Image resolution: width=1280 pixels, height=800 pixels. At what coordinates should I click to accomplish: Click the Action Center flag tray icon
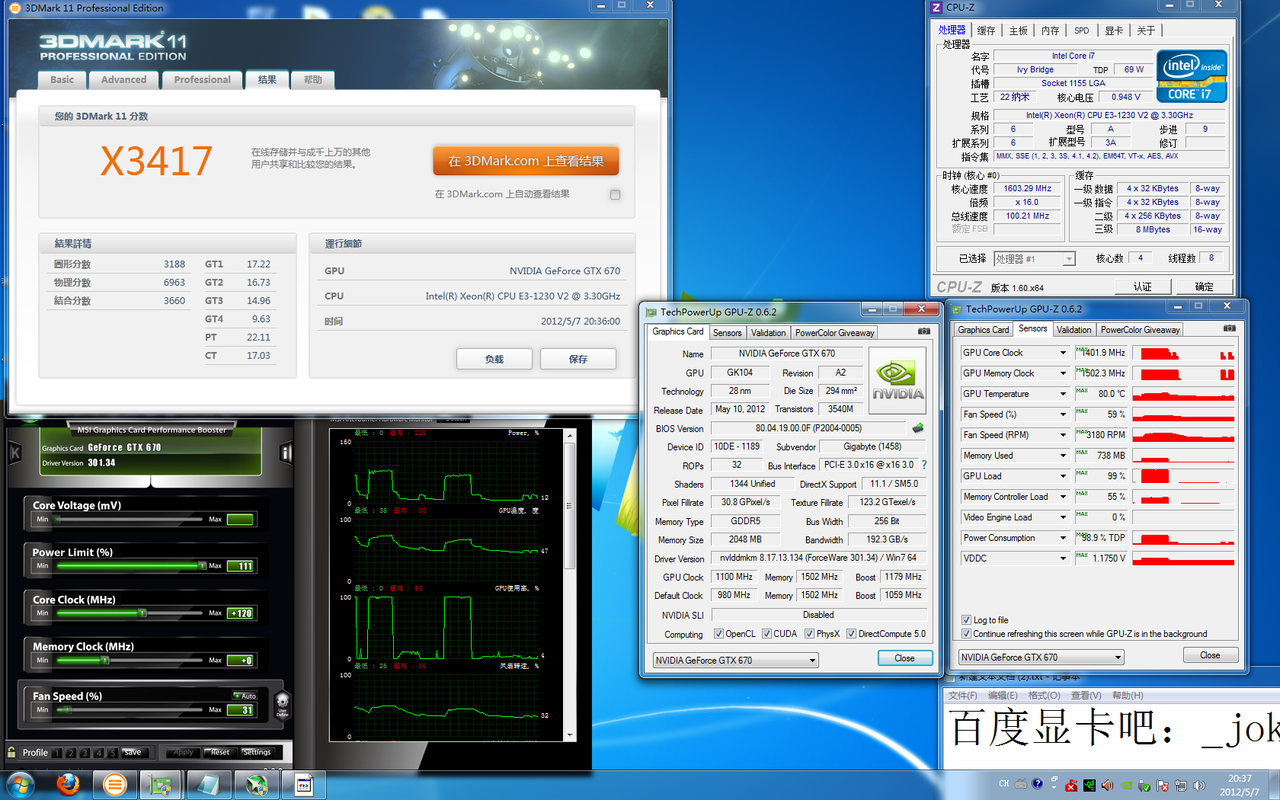(x=1163, y=785)
